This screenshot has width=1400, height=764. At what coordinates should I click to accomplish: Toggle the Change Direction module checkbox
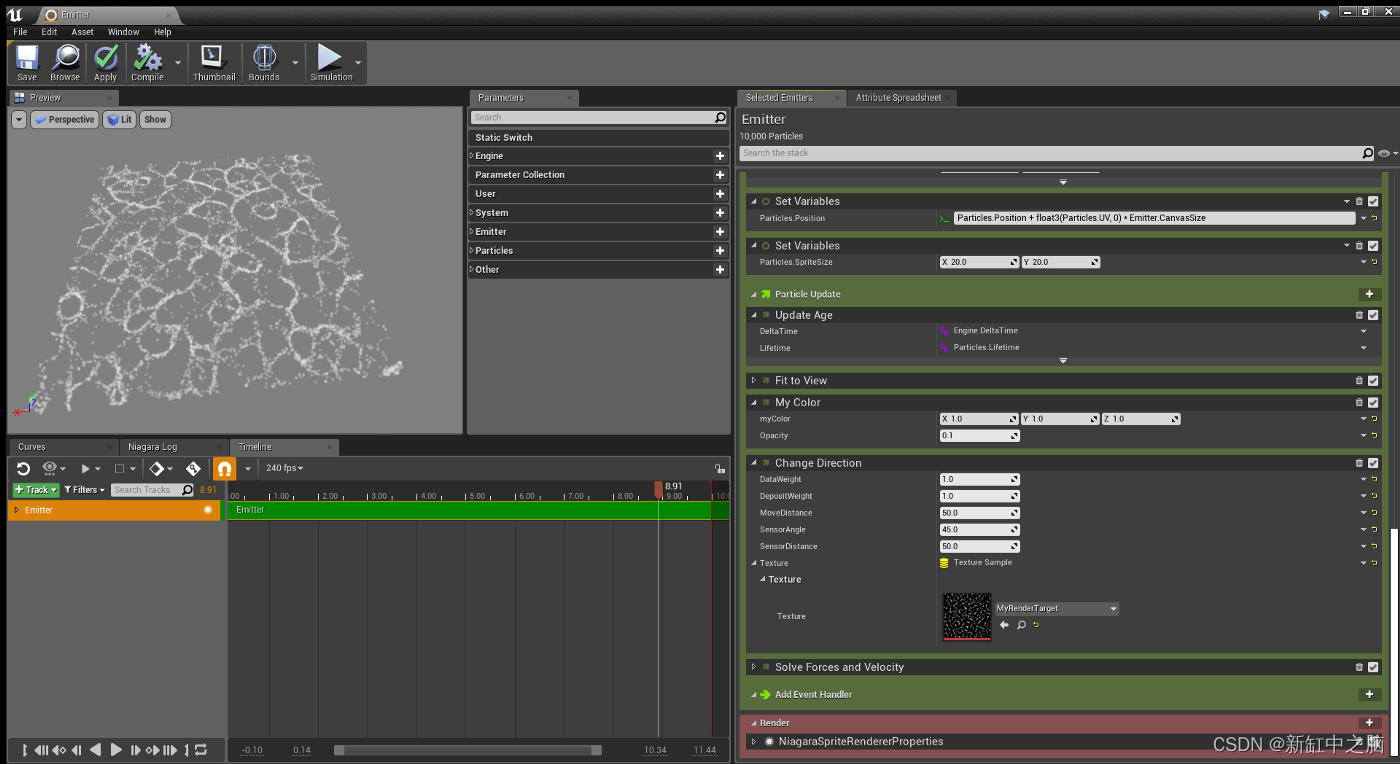click(1373, 463)
